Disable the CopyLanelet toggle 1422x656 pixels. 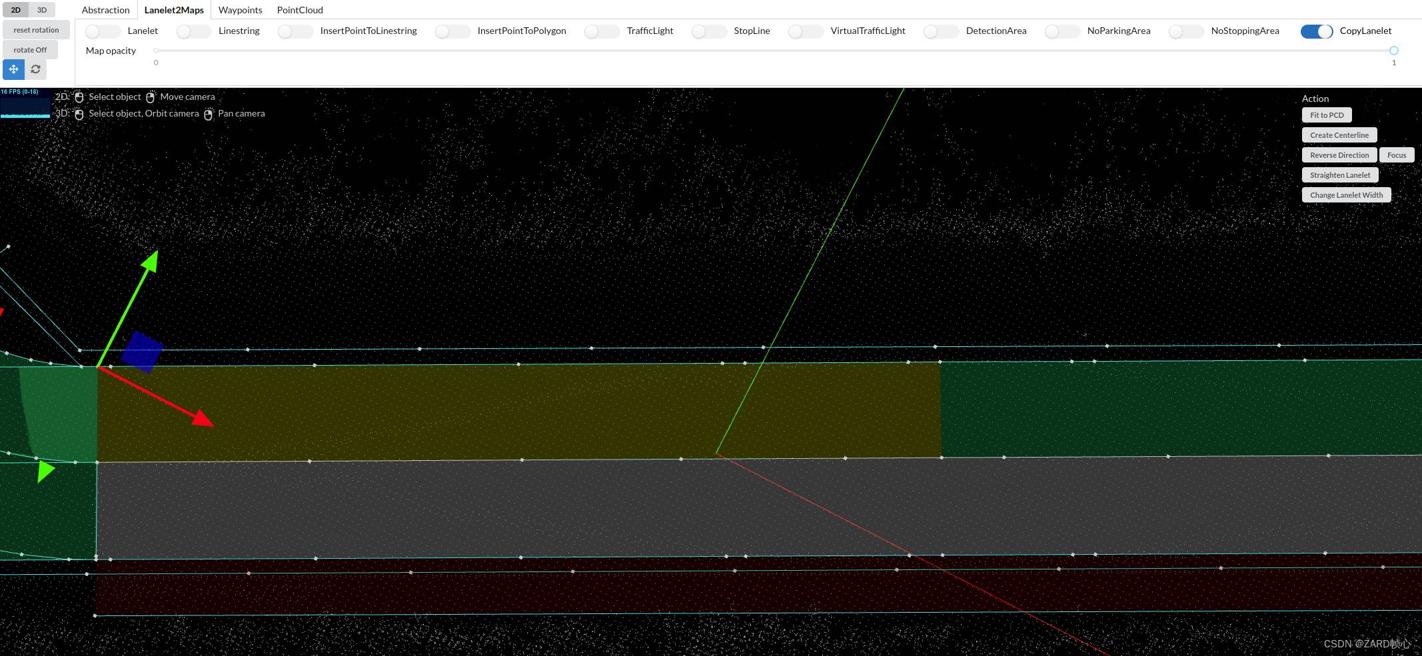pyautogui.click(x=1316, y=31)
